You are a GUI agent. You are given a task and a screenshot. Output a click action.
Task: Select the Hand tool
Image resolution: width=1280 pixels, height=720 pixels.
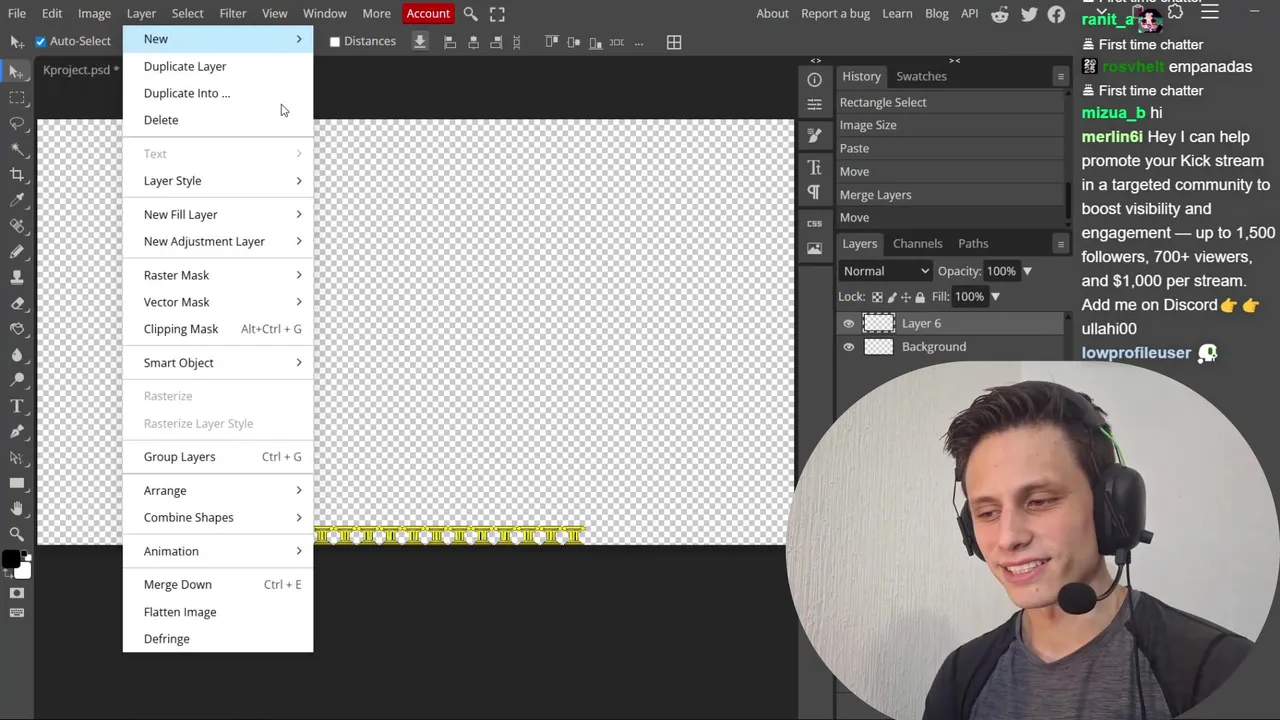coord(17,509)
